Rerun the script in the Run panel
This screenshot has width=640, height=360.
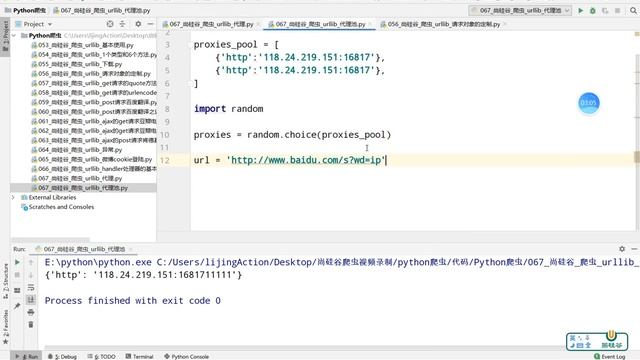pyautogui.click(x=17, y=262)
